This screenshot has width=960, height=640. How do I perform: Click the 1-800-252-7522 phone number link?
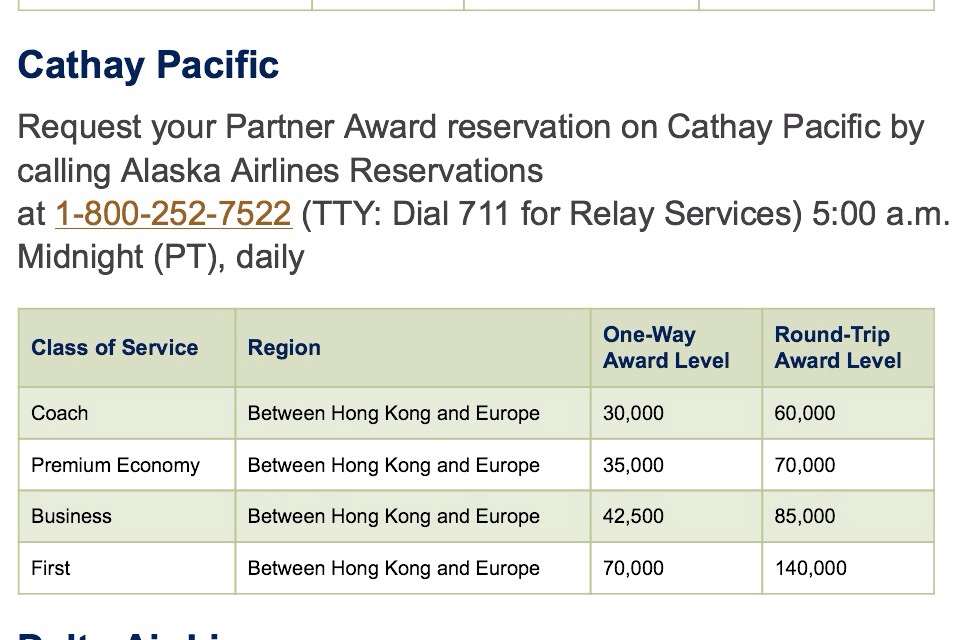click(x=173, y=214)
